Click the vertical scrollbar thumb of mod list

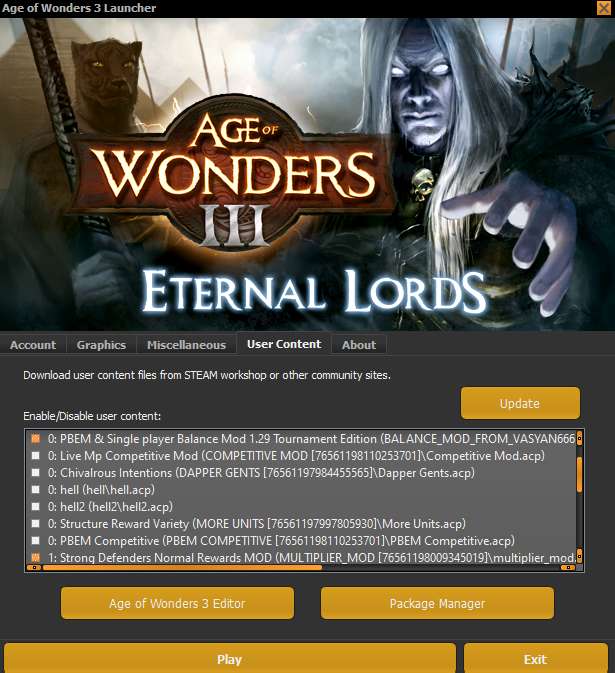click(579, 474)
